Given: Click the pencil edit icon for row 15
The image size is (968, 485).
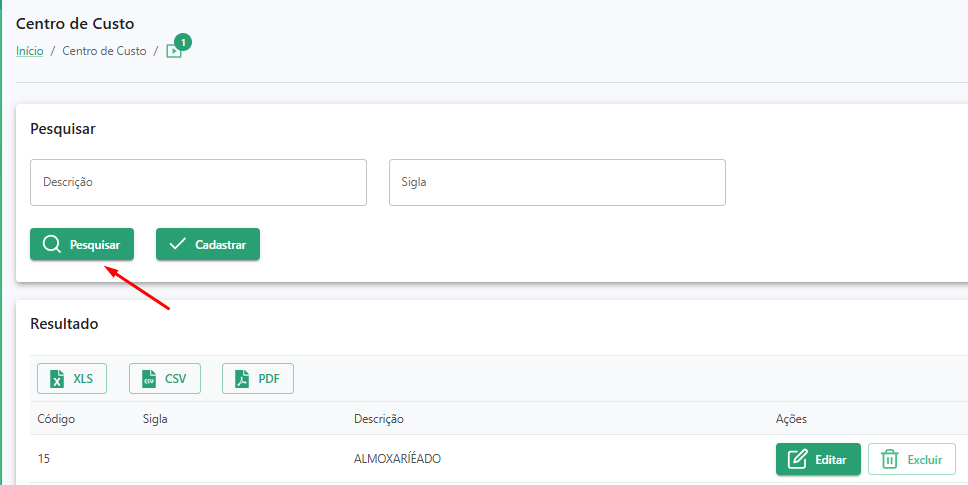Looking at the screenshot, I should coord(798,459).
